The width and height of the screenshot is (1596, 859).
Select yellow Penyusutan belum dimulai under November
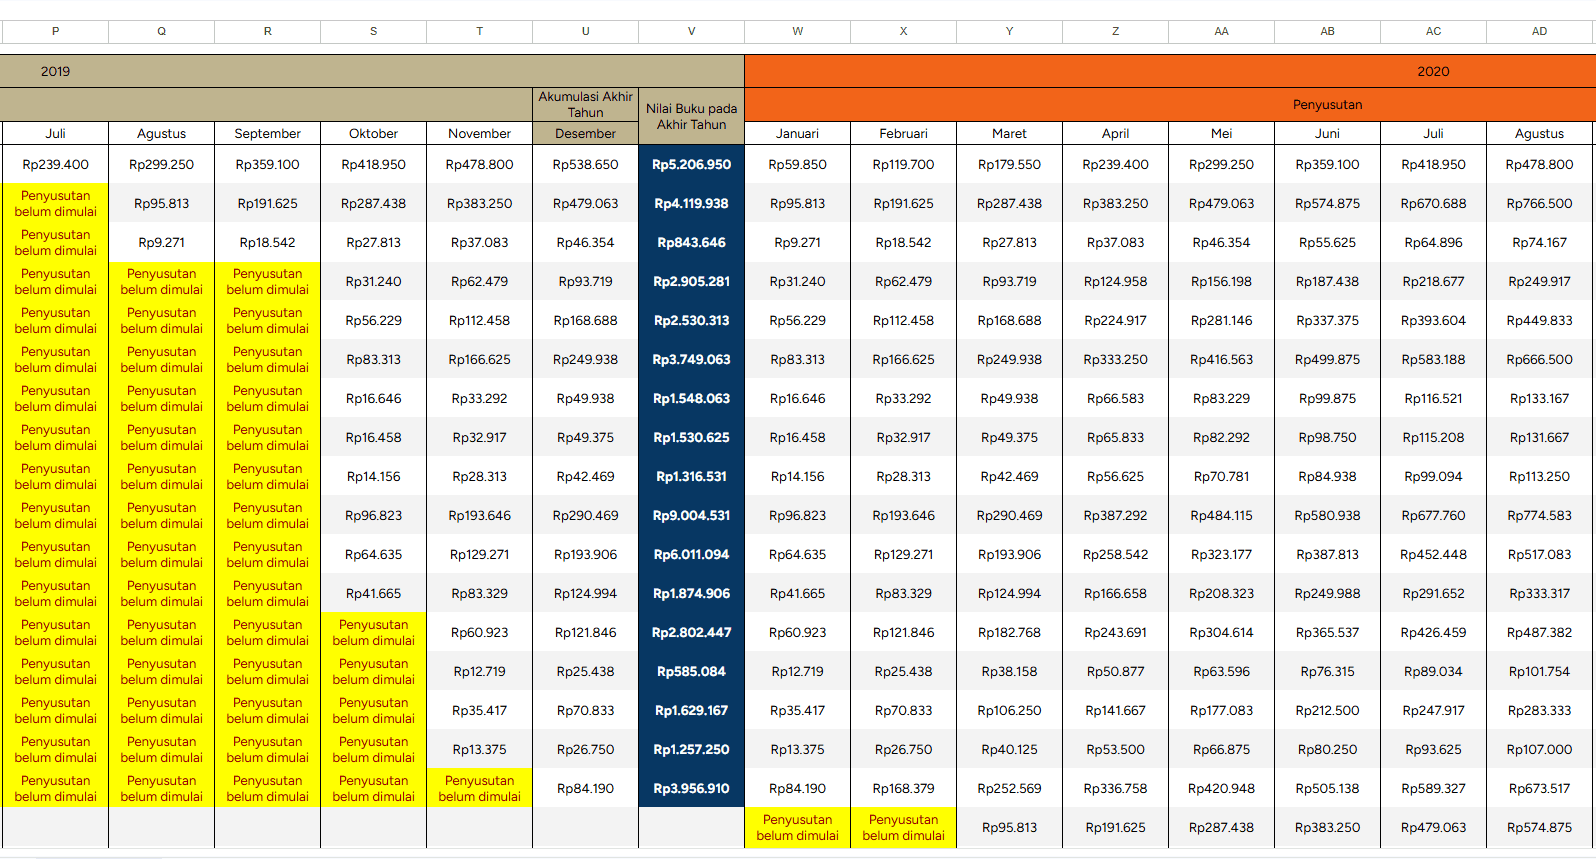pos(479,788)
